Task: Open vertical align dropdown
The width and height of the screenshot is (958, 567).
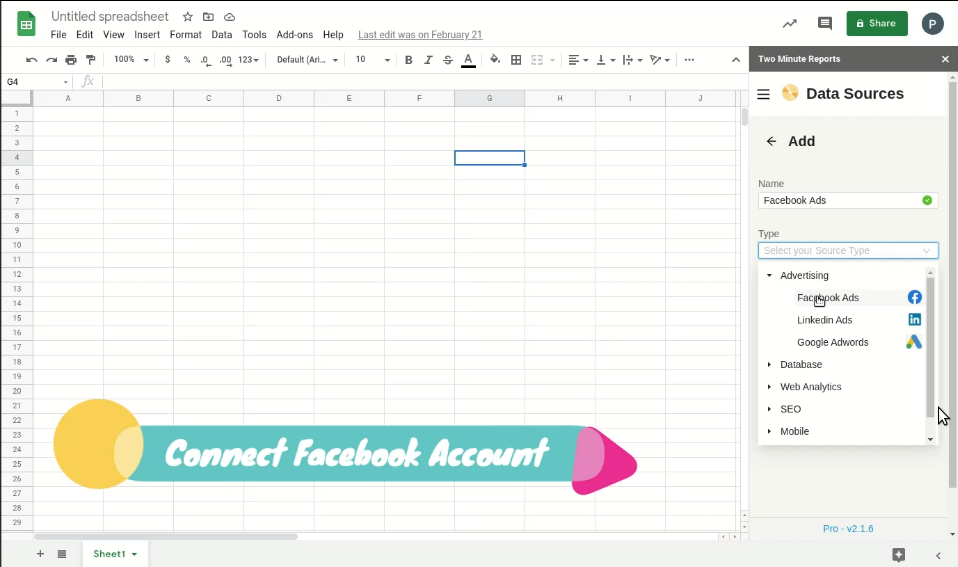Action: 605,59
